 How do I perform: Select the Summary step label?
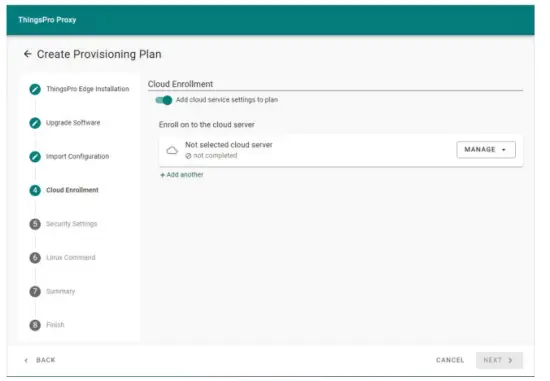(61, 291)
